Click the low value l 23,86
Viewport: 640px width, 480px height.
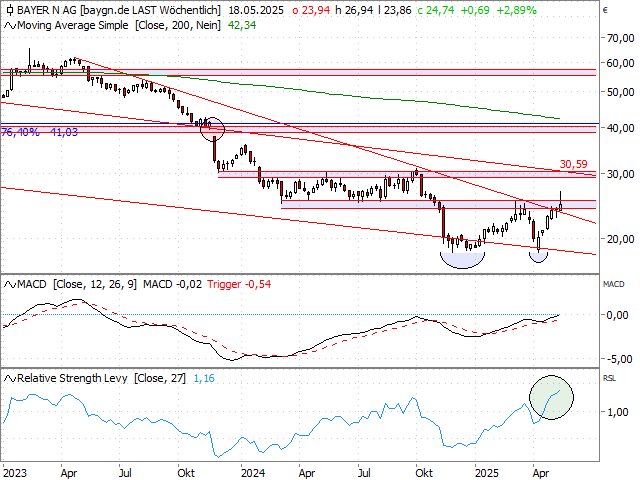[395, 10]
